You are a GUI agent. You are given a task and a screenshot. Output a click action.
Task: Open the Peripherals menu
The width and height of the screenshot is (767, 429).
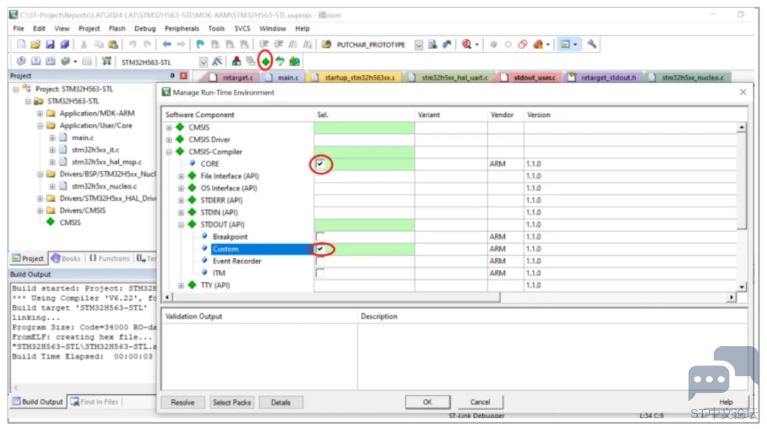coord(181,29)
